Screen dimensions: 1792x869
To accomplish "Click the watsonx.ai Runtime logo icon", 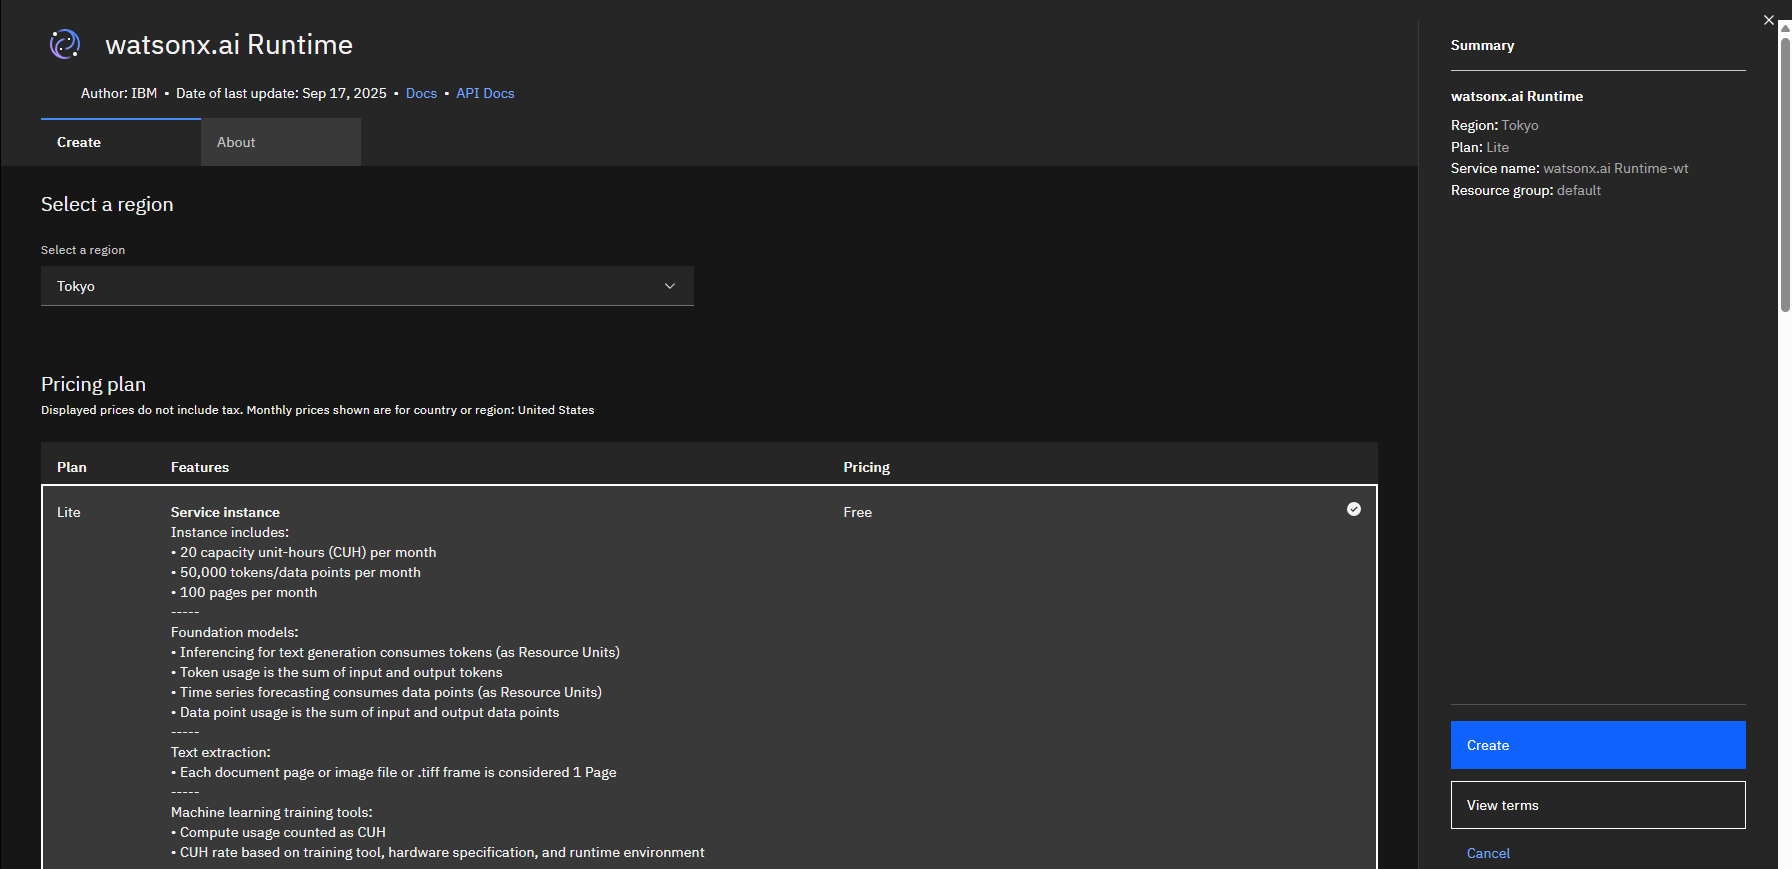I will point(65,44).
